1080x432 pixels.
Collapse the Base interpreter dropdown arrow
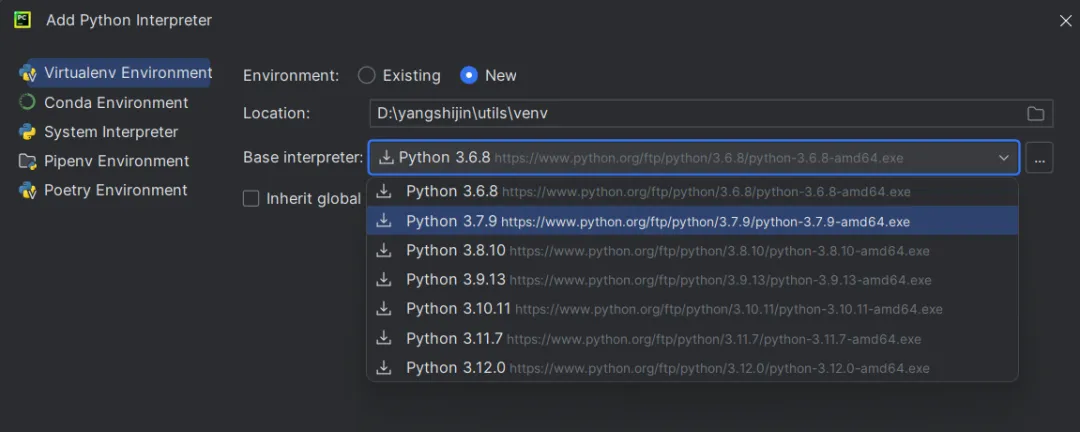[1003, 158]
